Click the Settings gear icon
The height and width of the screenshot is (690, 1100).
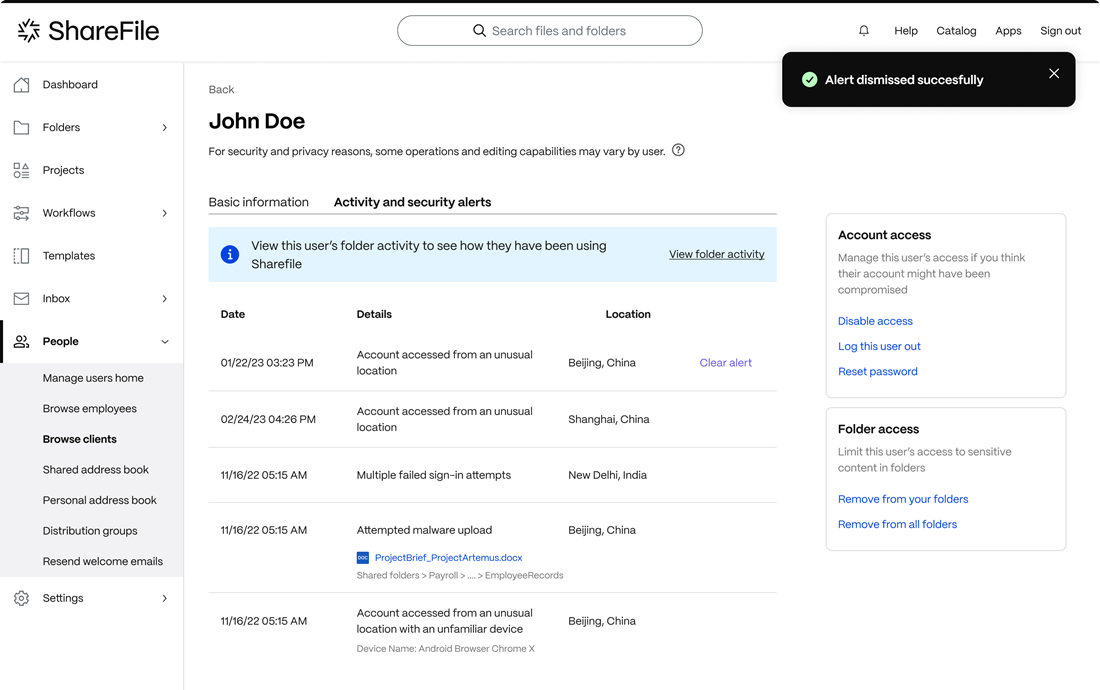tap(22, 598)
